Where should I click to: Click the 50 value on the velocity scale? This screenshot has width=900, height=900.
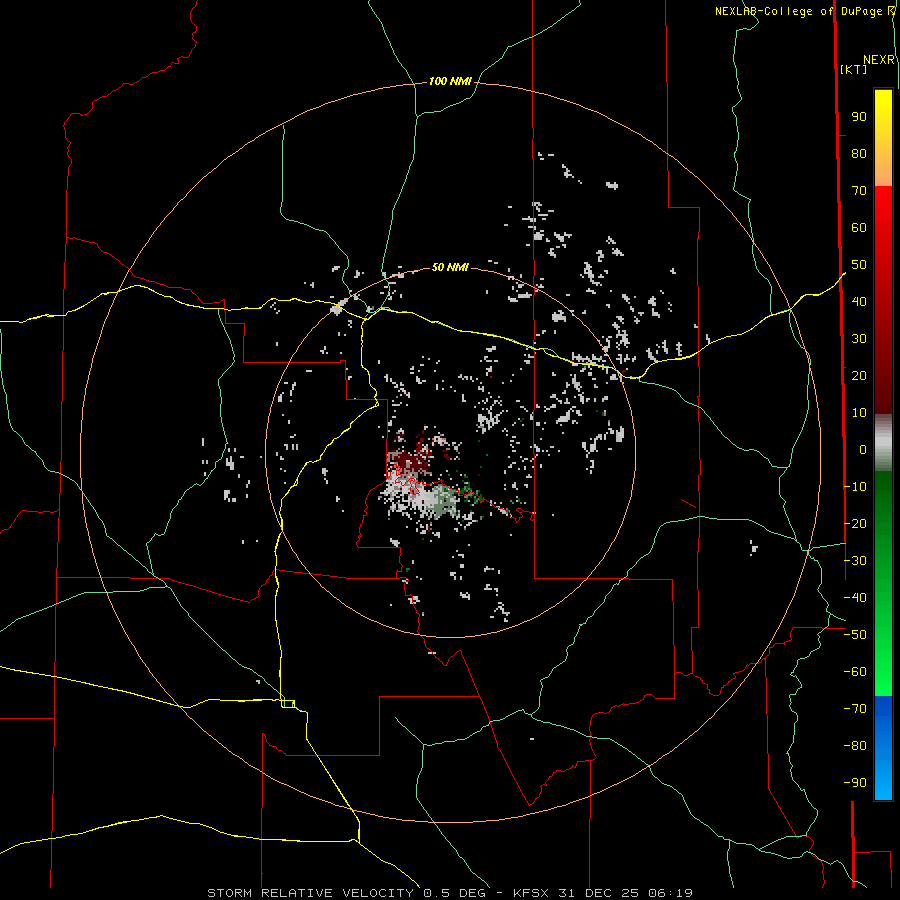tap(859, 265)
